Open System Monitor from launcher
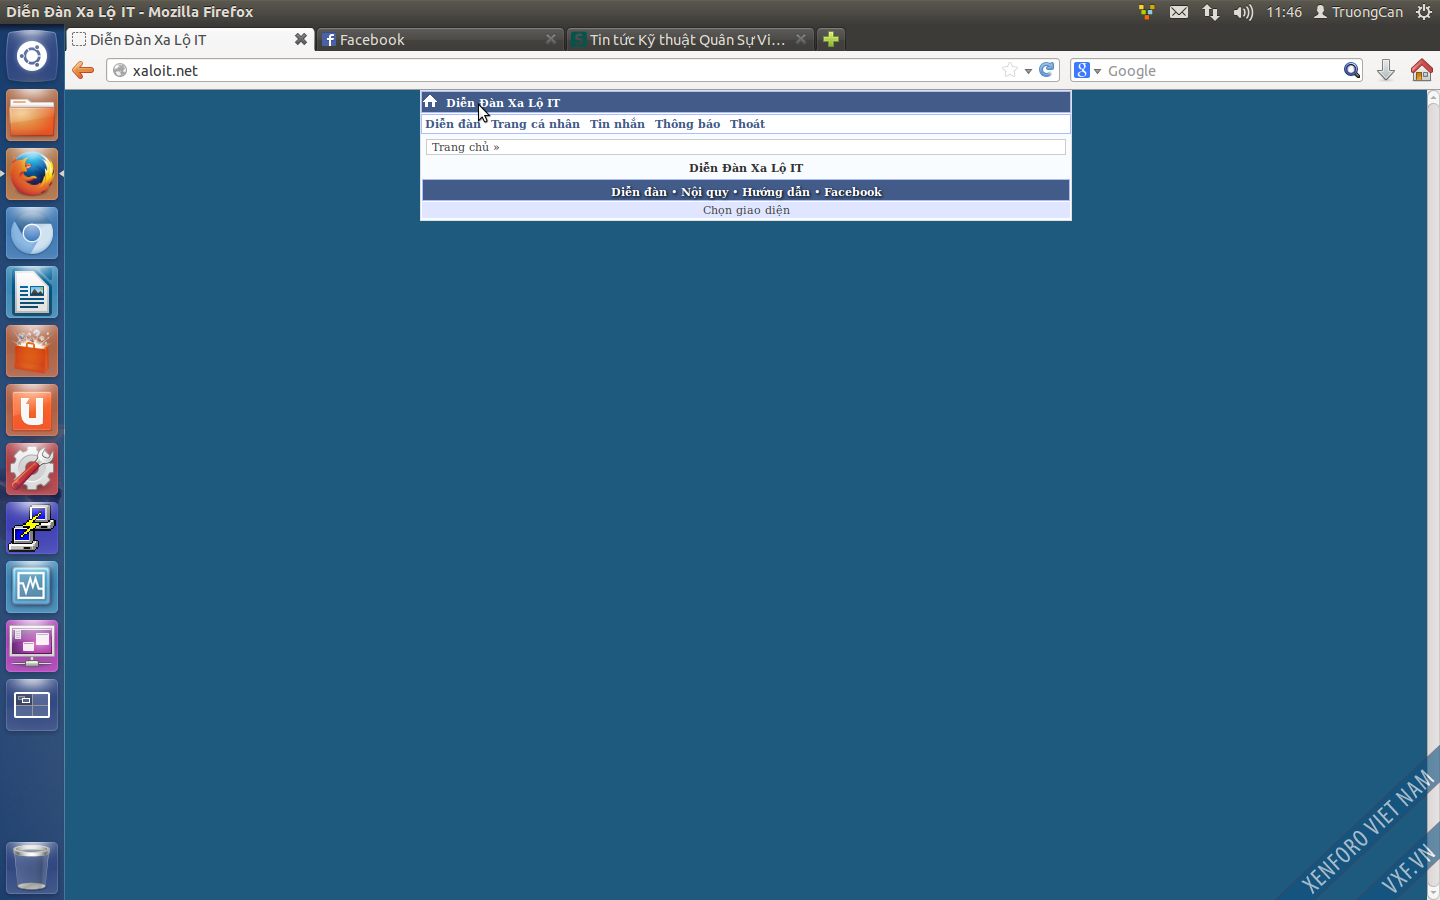 coord(32,587)
